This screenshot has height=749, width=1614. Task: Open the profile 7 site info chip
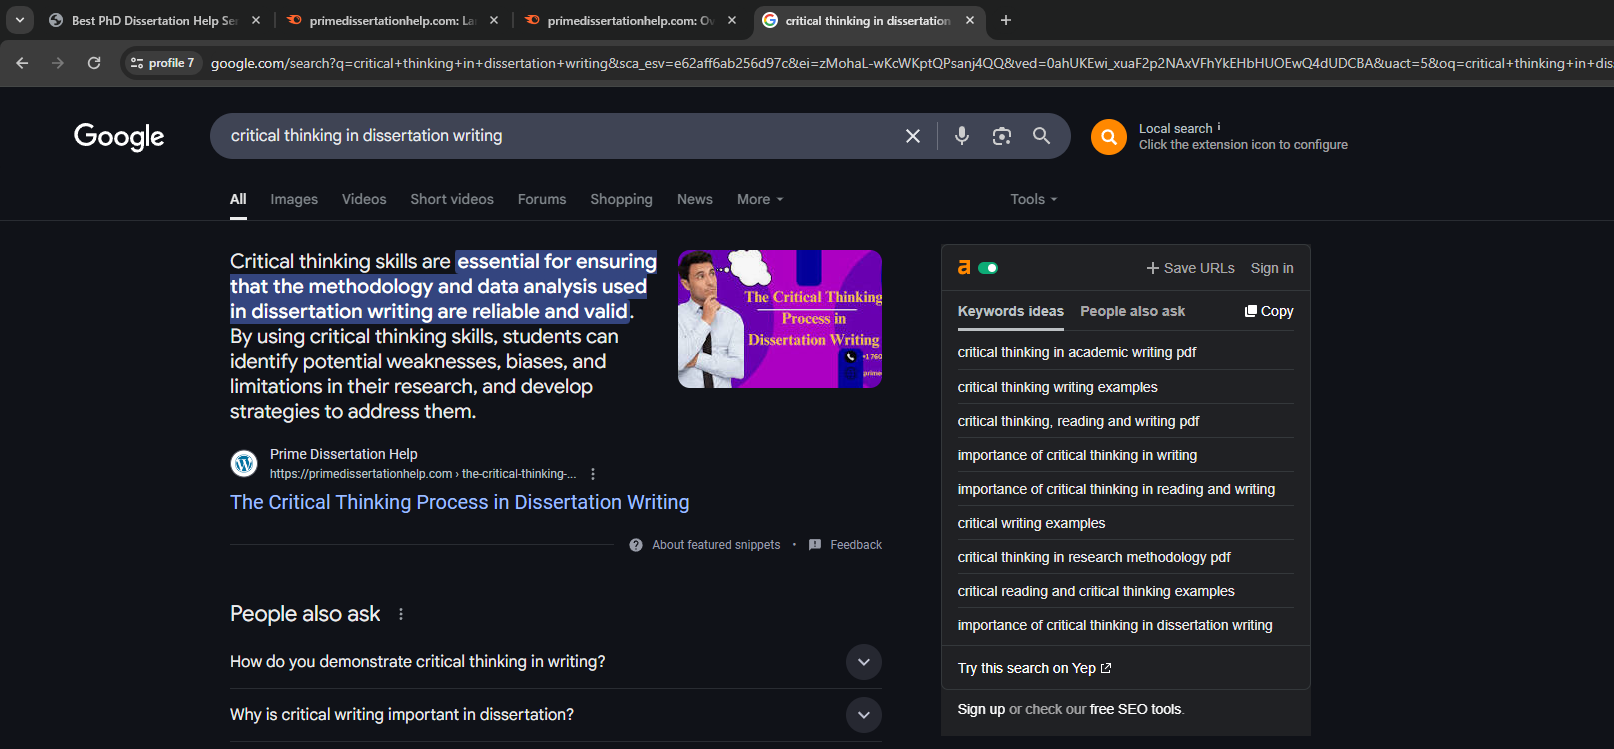tap(162, 63)
